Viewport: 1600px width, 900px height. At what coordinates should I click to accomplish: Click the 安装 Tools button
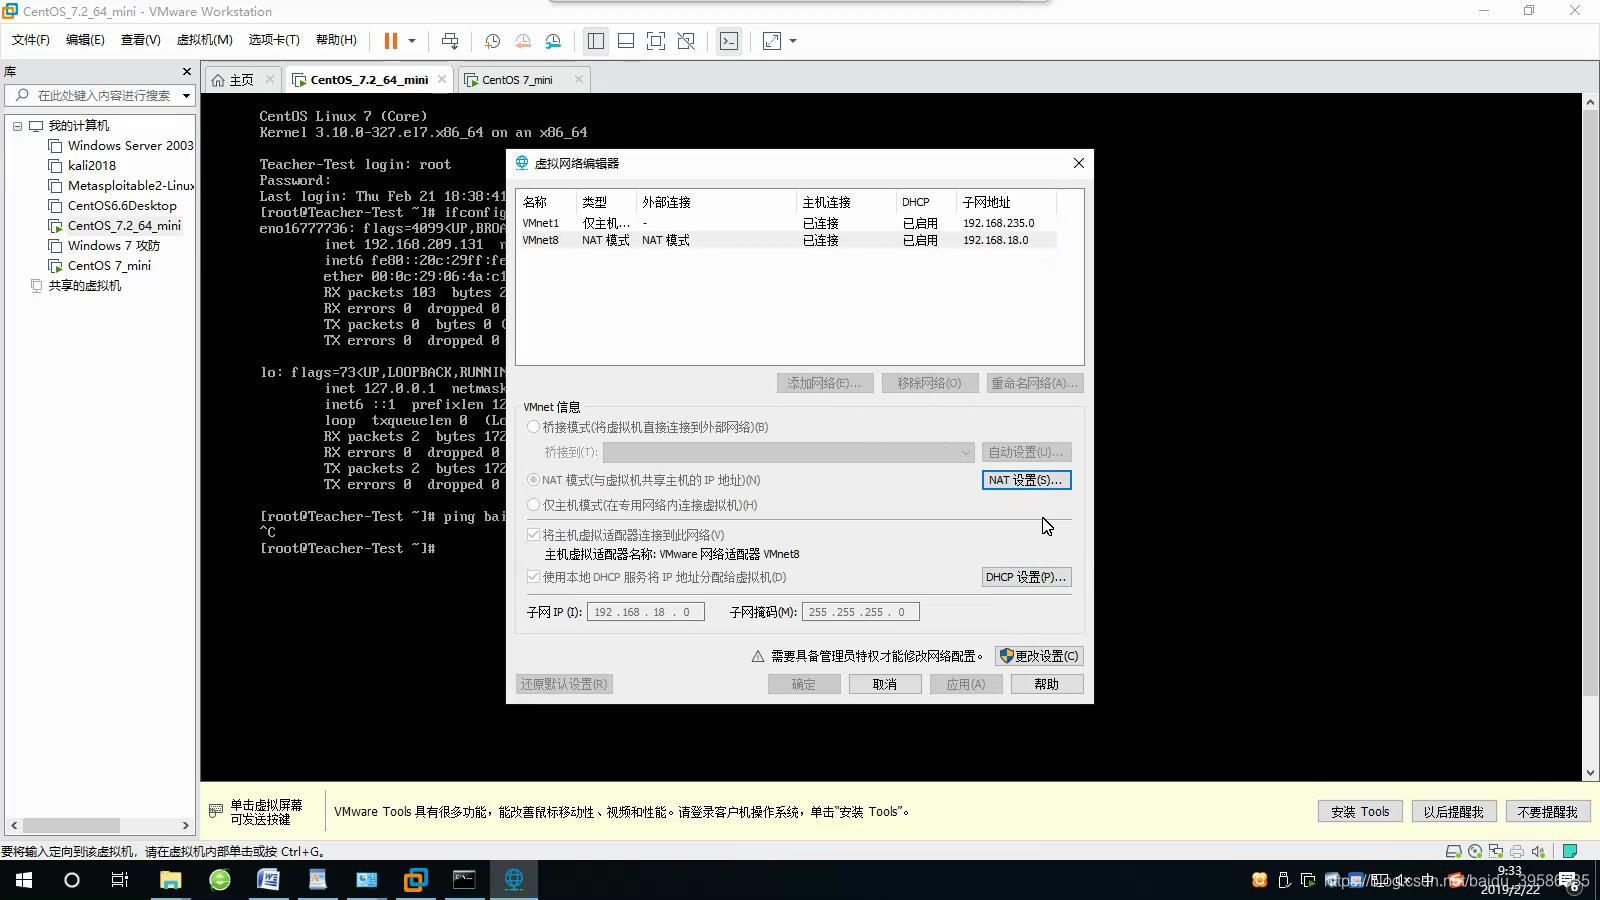click(x=1360, y=812)
